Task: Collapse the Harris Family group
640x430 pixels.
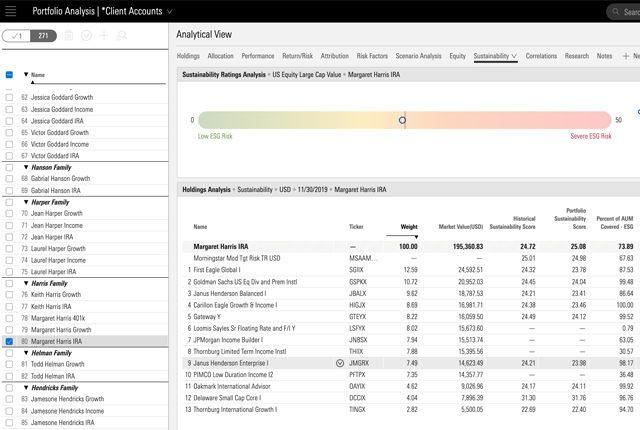Action: point(26,283)
